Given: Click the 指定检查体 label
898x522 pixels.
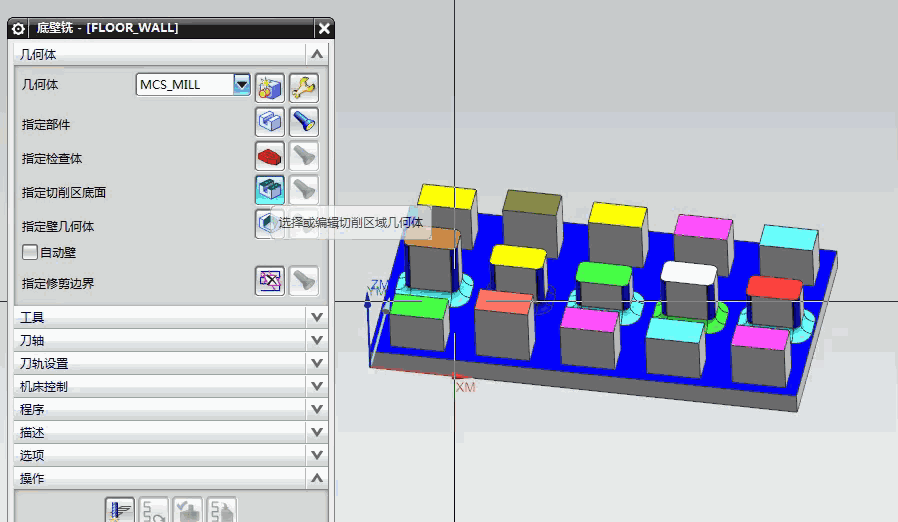Looking at the screenshot, I should coord(52,159).
